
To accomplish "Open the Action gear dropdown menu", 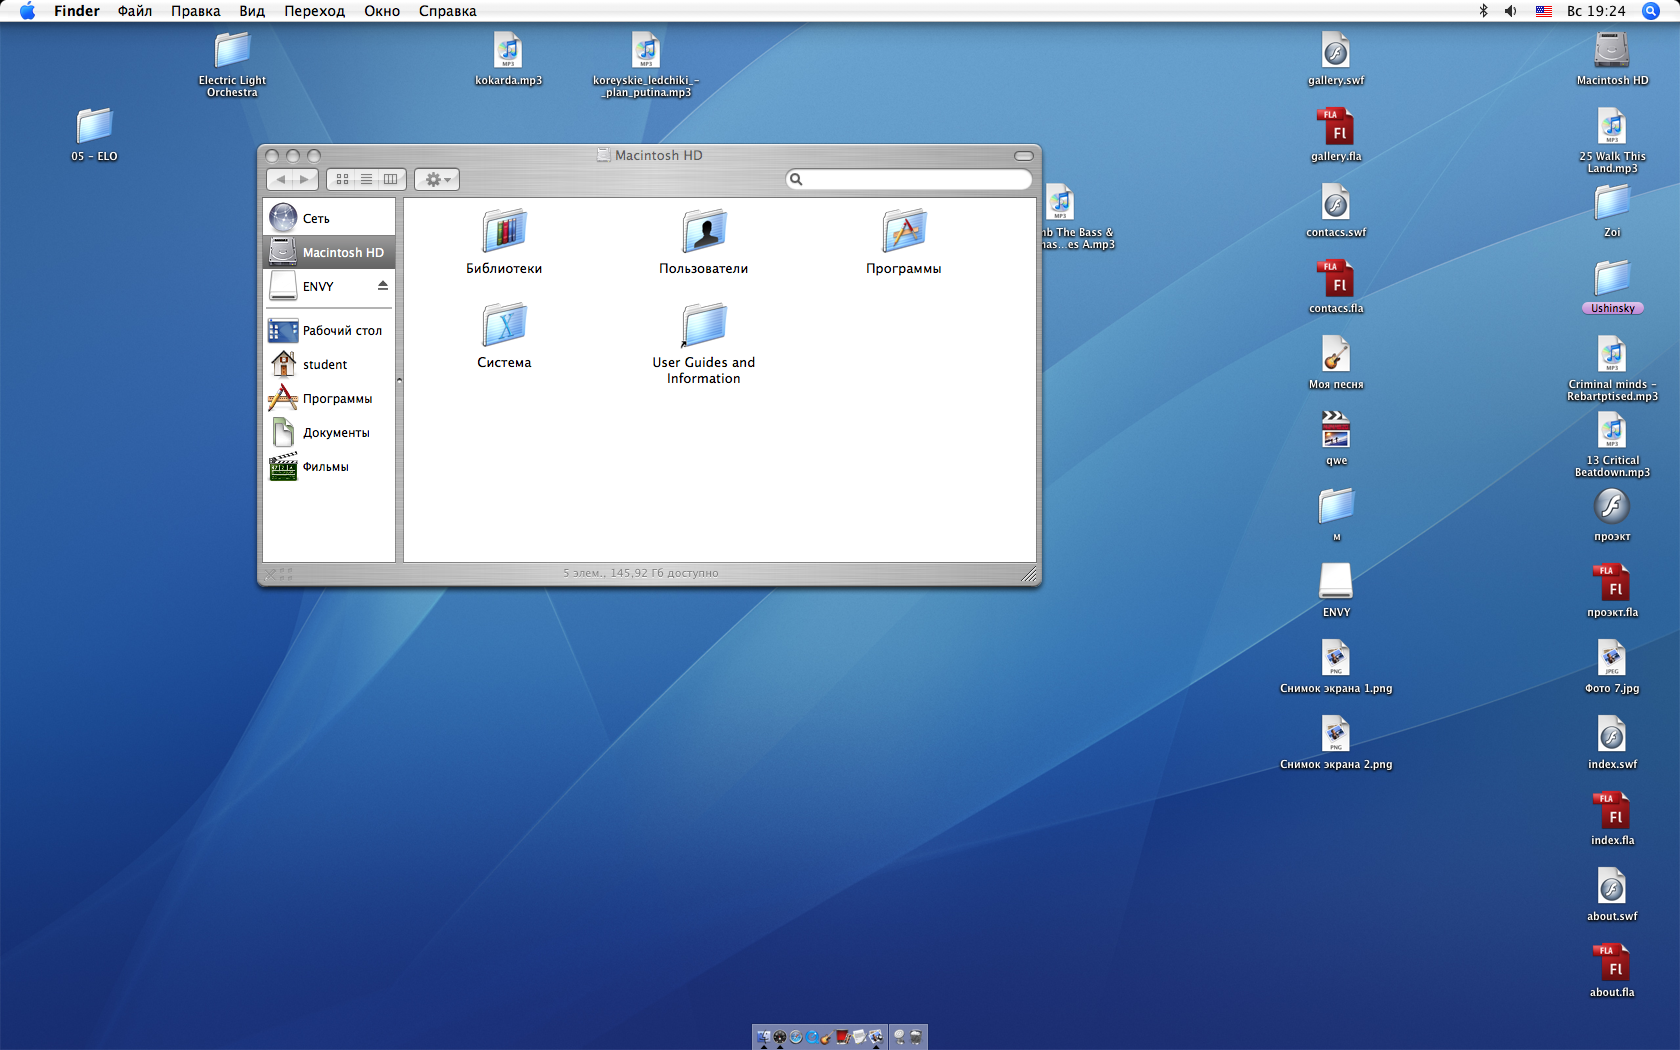I will coord(437,179).
